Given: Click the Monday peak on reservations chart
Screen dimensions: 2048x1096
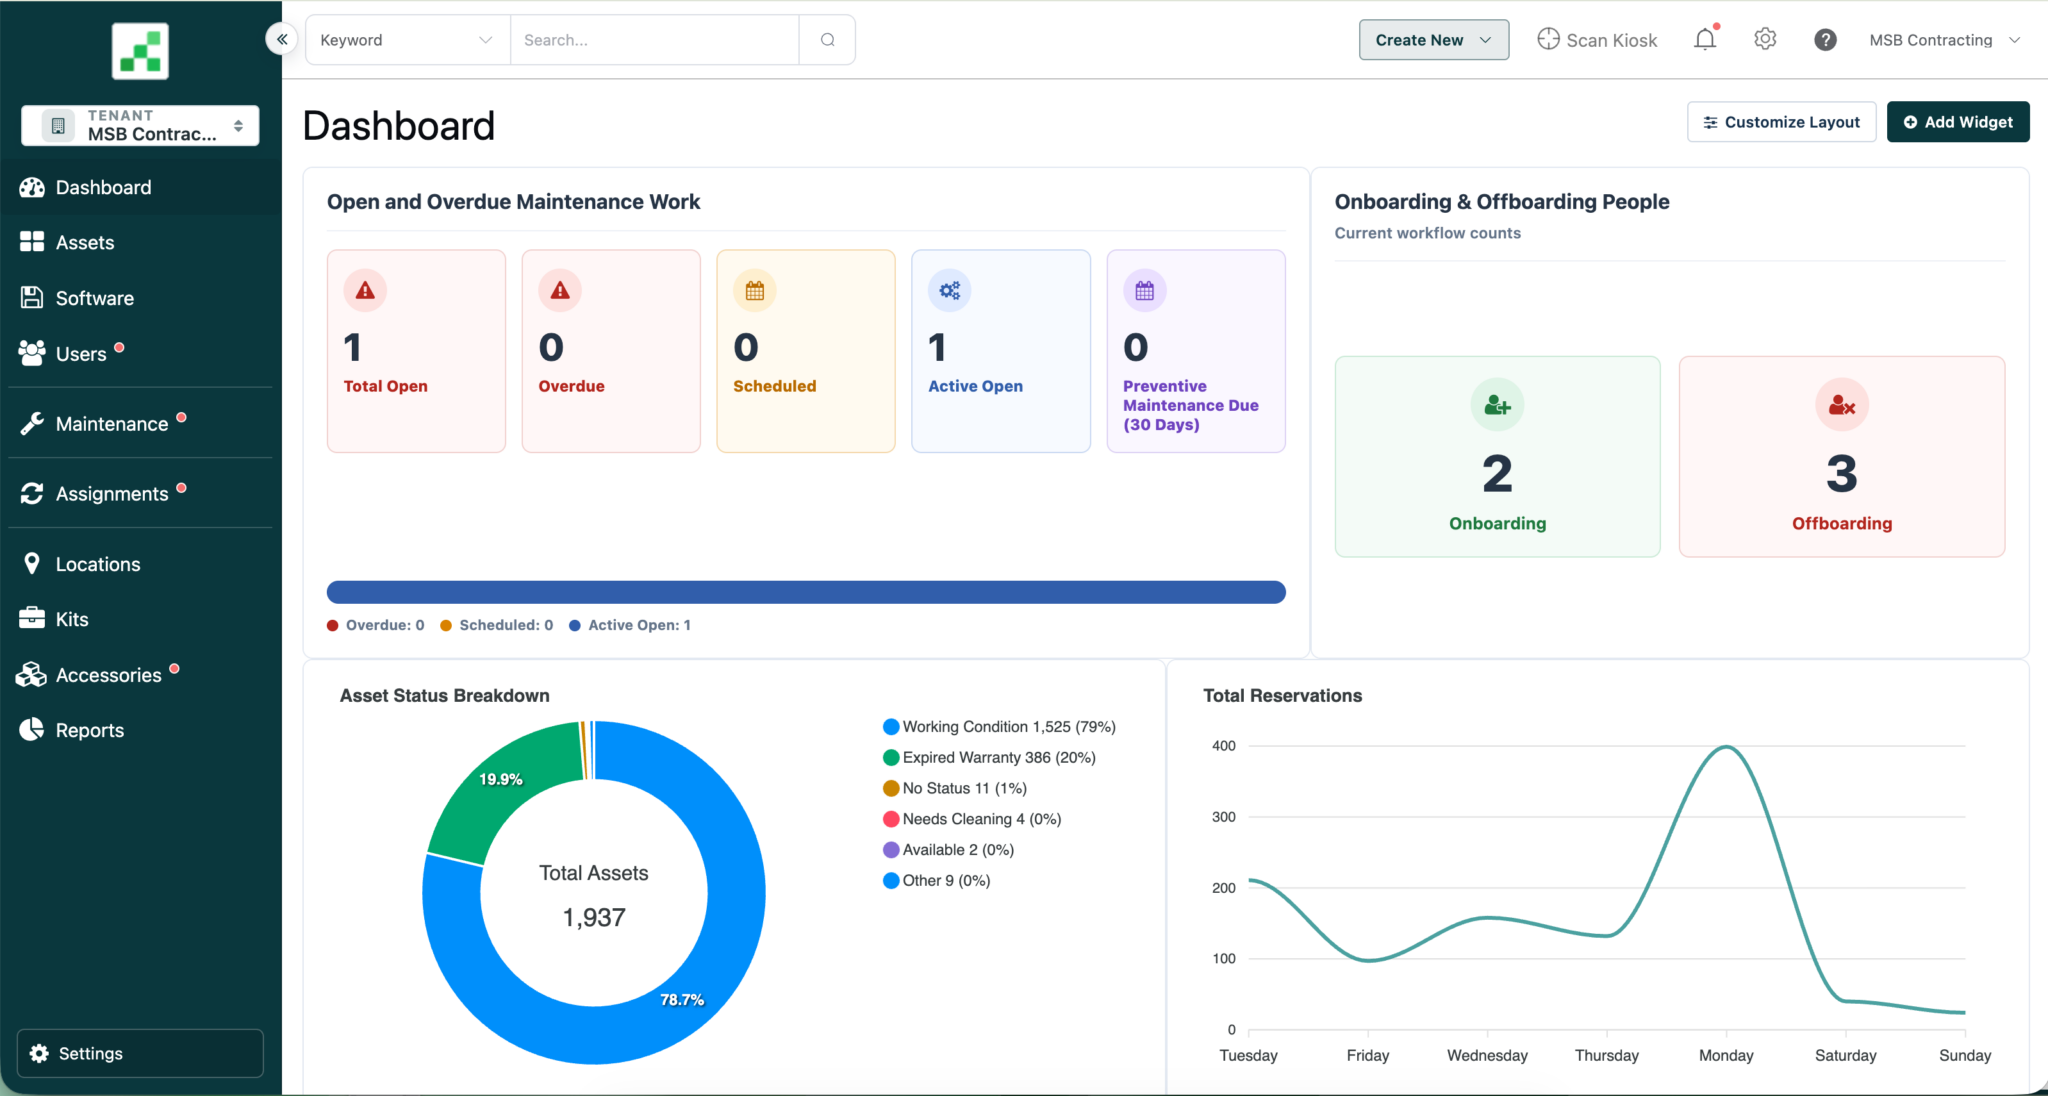Looking at the screenshot, I should 1726,747.
